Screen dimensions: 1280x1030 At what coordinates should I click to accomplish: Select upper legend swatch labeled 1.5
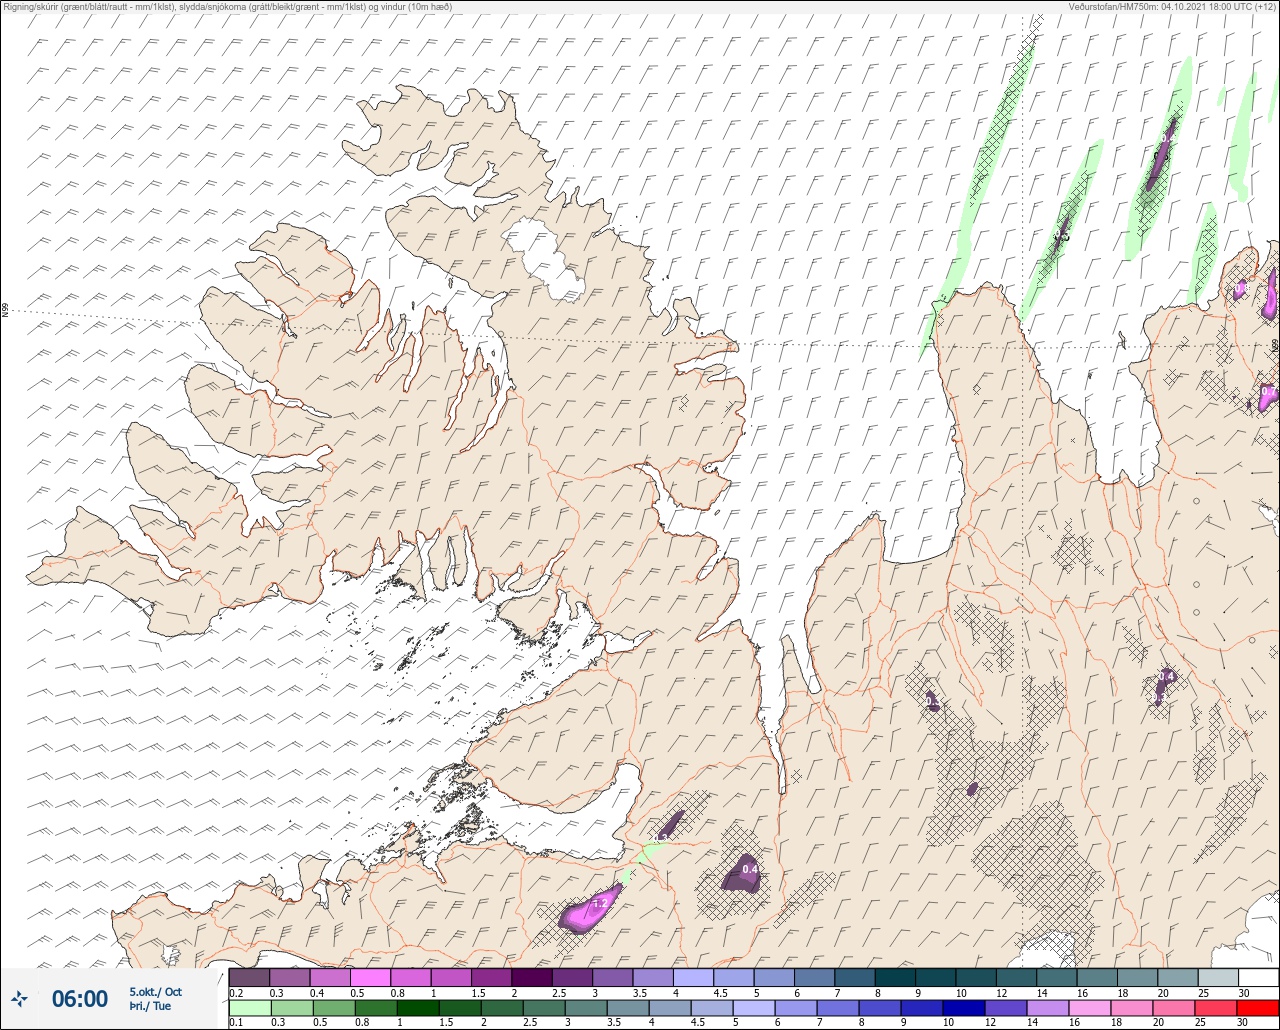pos(492,977)
